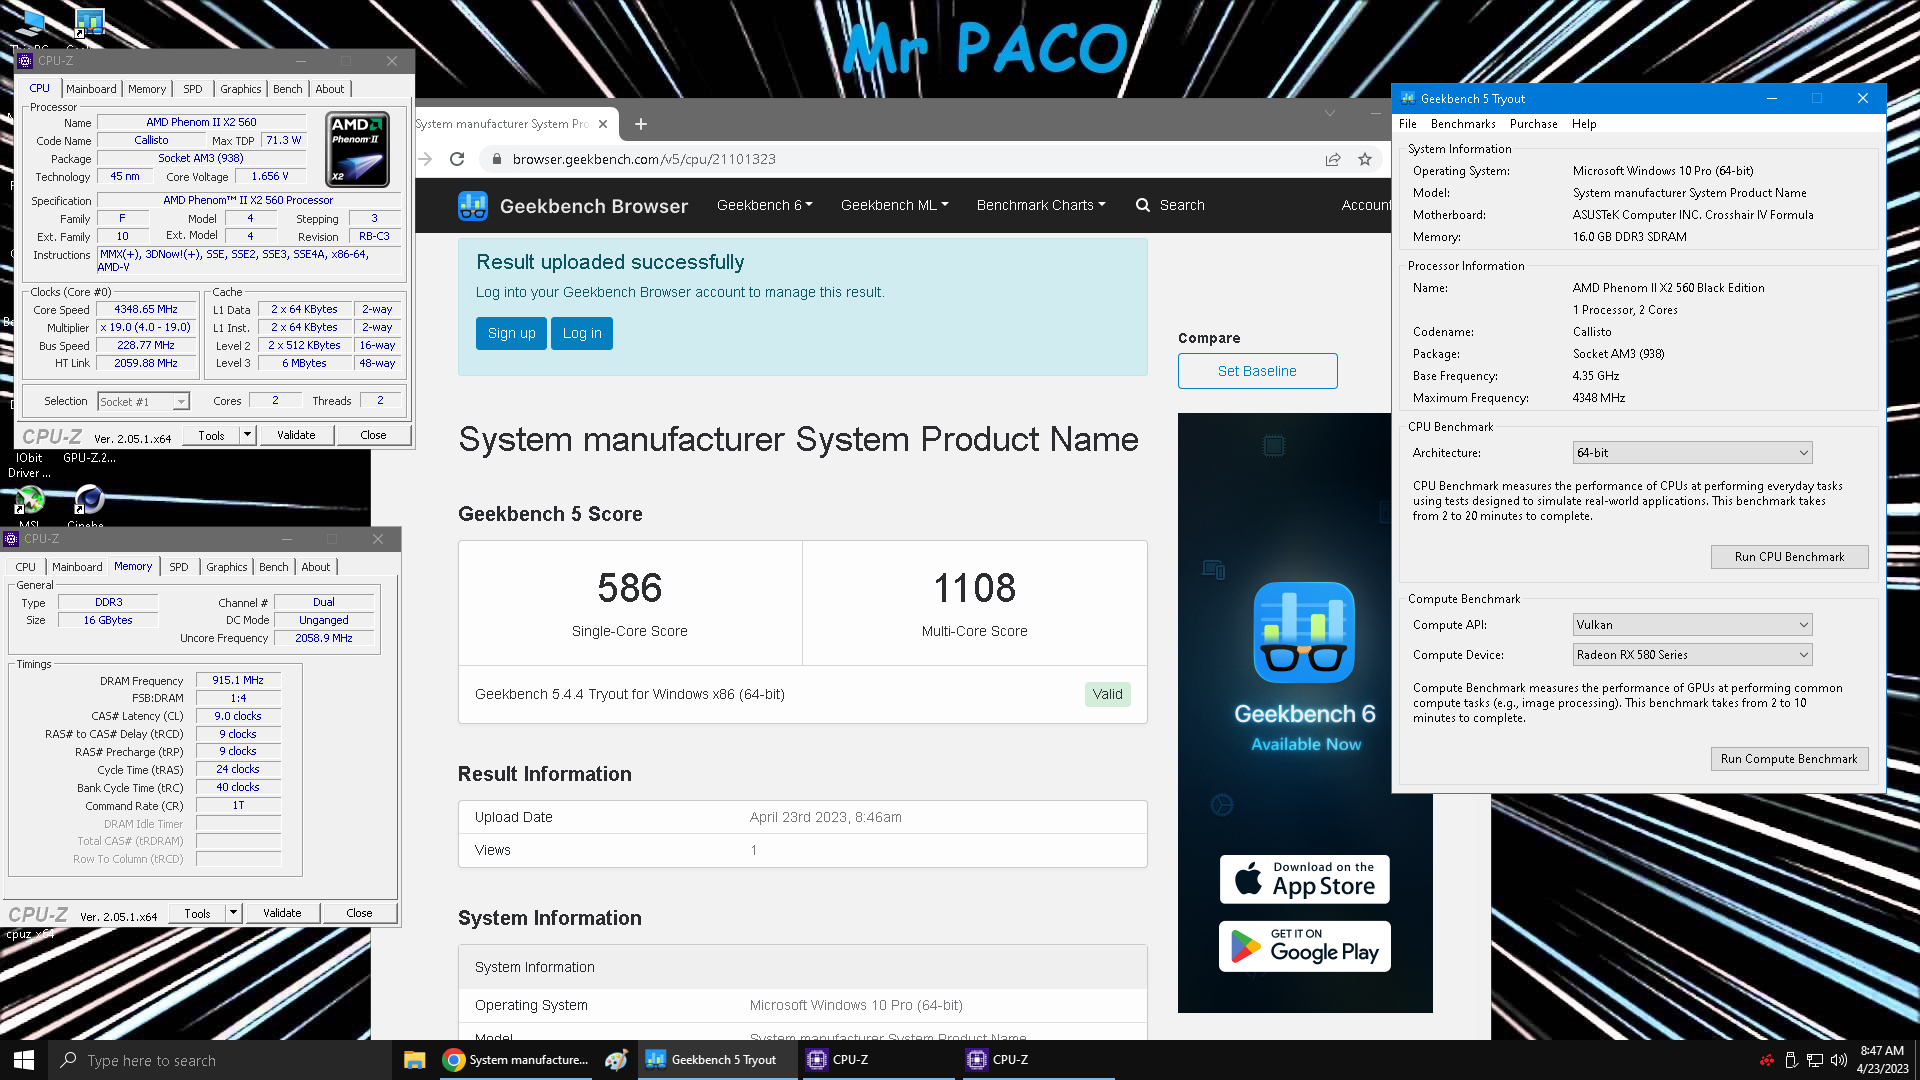Click Run Compute Benchmark button
Image resolution: width=1920 pixels, height=1080 pixels.
click(1789, 759)
